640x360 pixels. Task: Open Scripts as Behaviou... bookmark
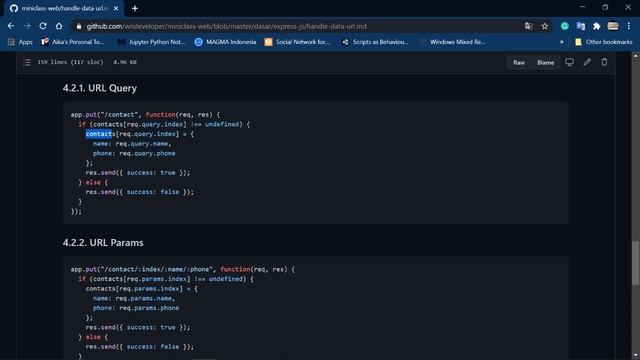coord(375,42)
